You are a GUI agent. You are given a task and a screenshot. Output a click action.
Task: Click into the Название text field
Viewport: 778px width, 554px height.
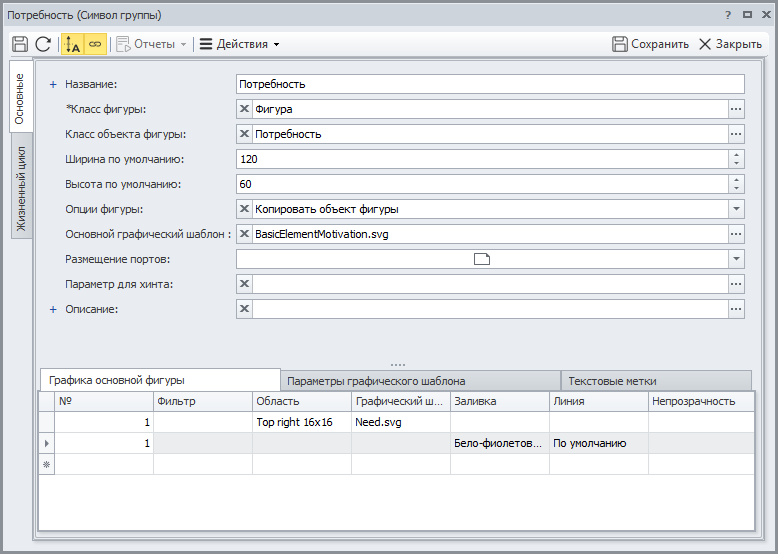coord(490,84)
